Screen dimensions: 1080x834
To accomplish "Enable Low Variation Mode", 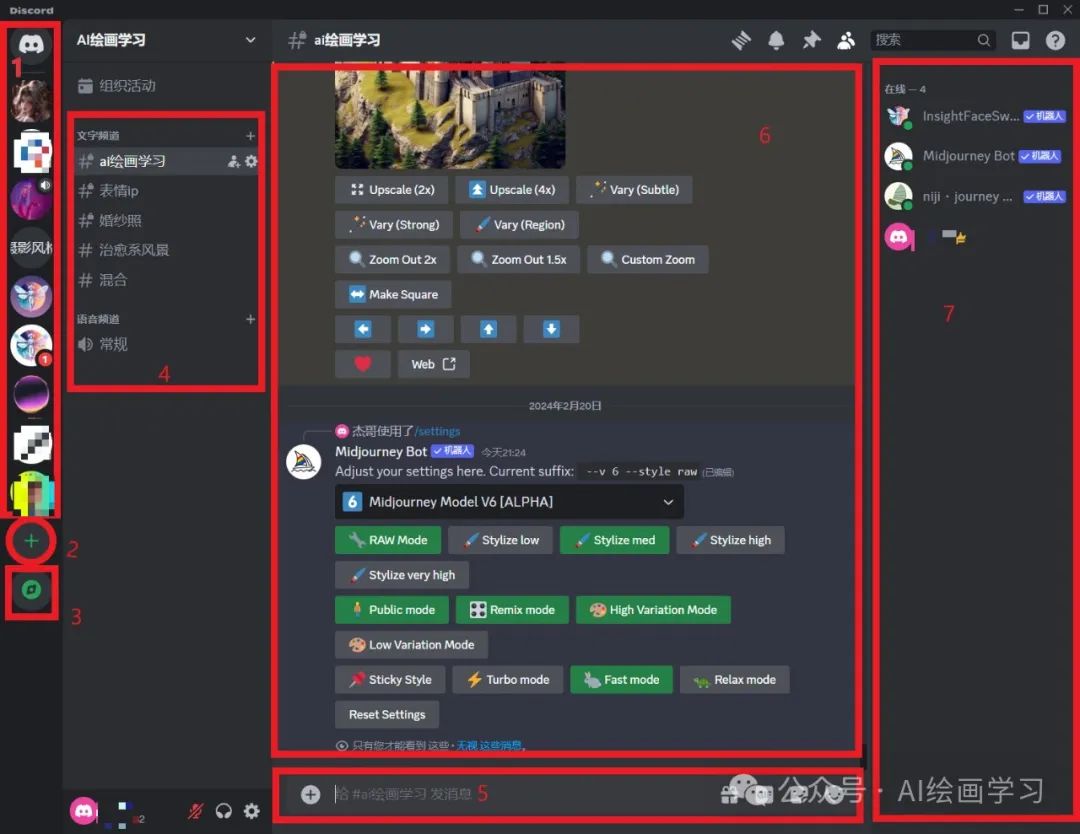I will (x=411, y=645).
